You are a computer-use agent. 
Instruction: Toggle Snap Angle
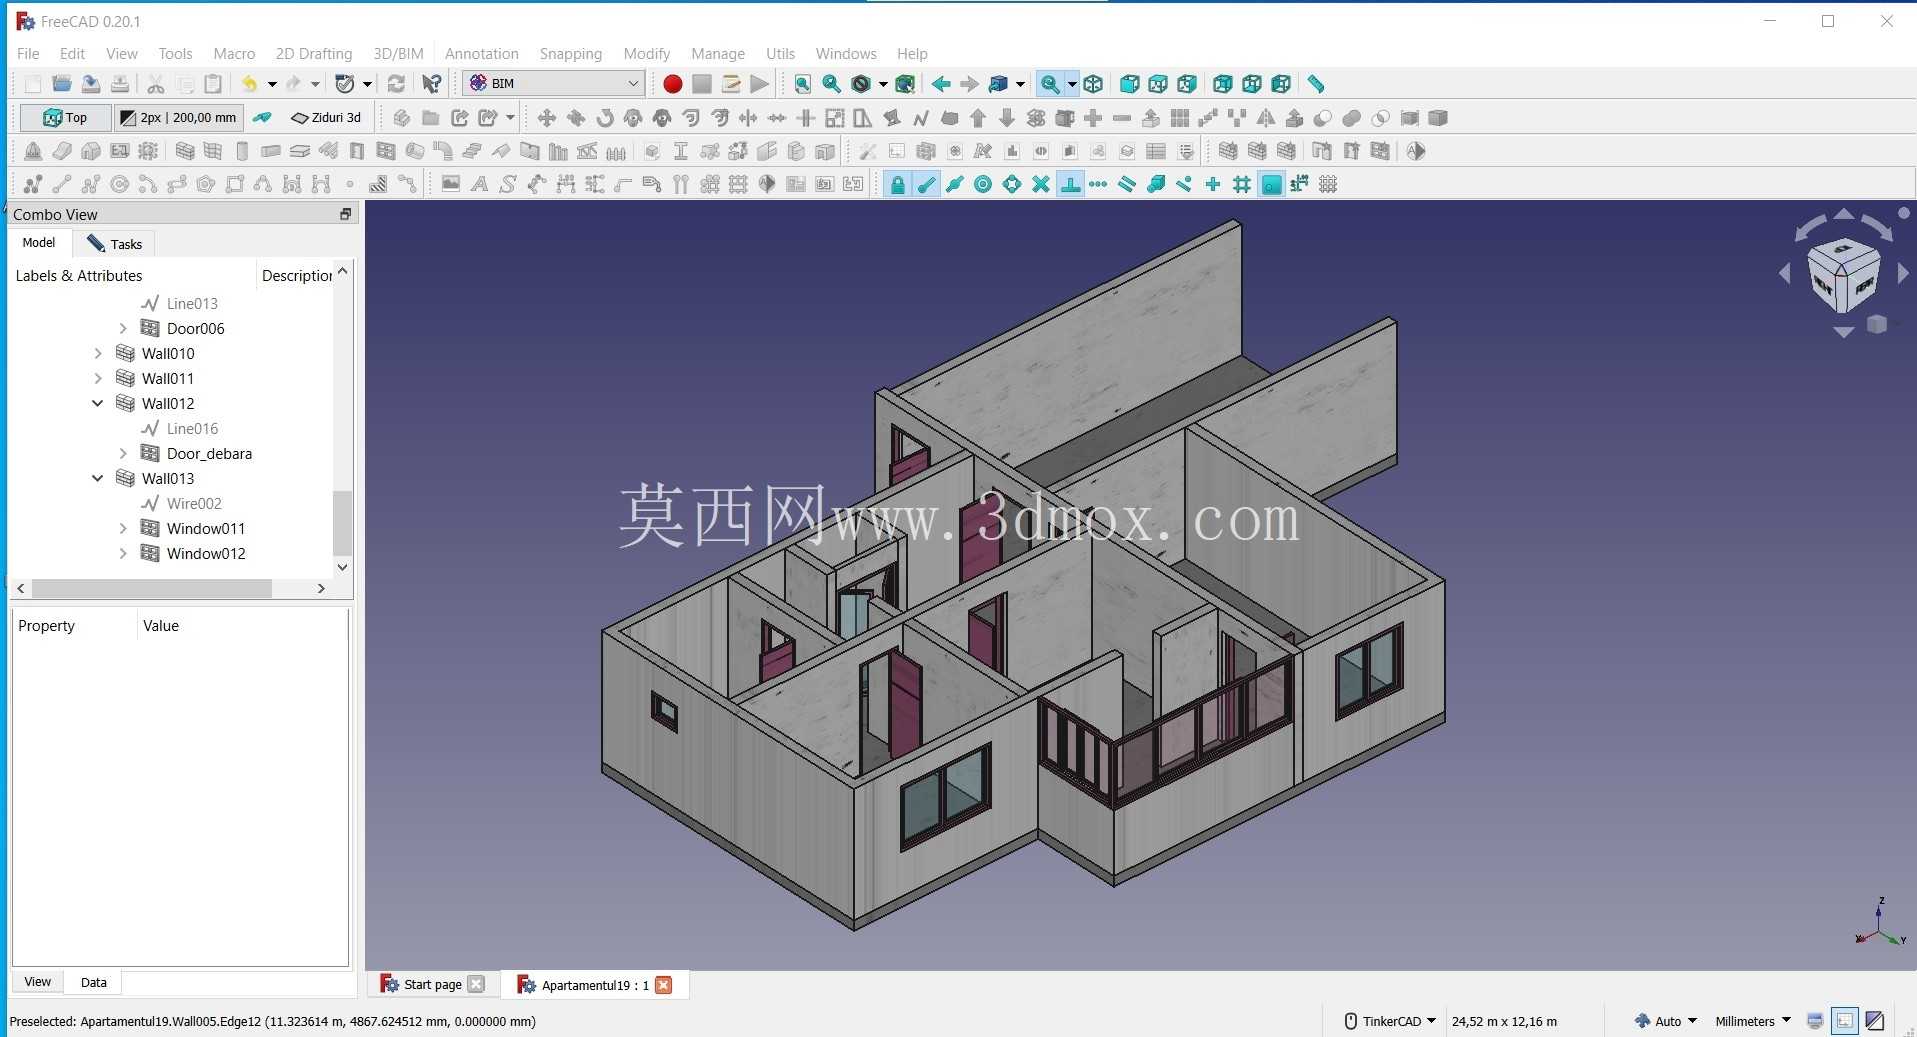pos(1012,184)
